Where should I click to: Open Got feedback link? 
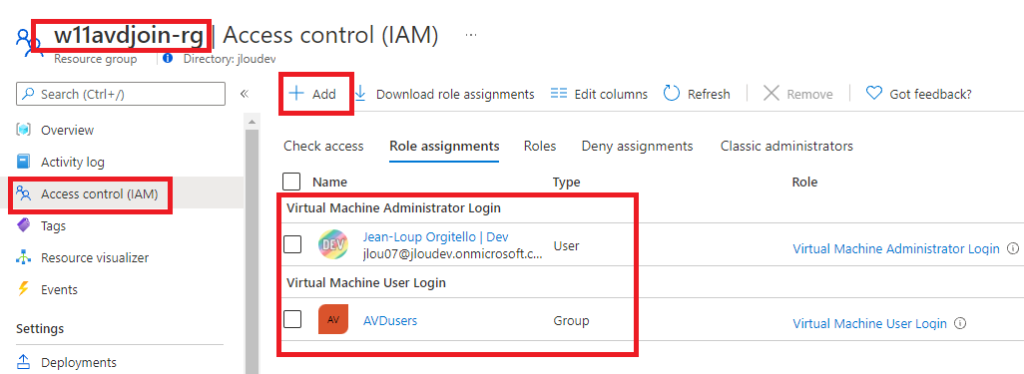[919, 94]
